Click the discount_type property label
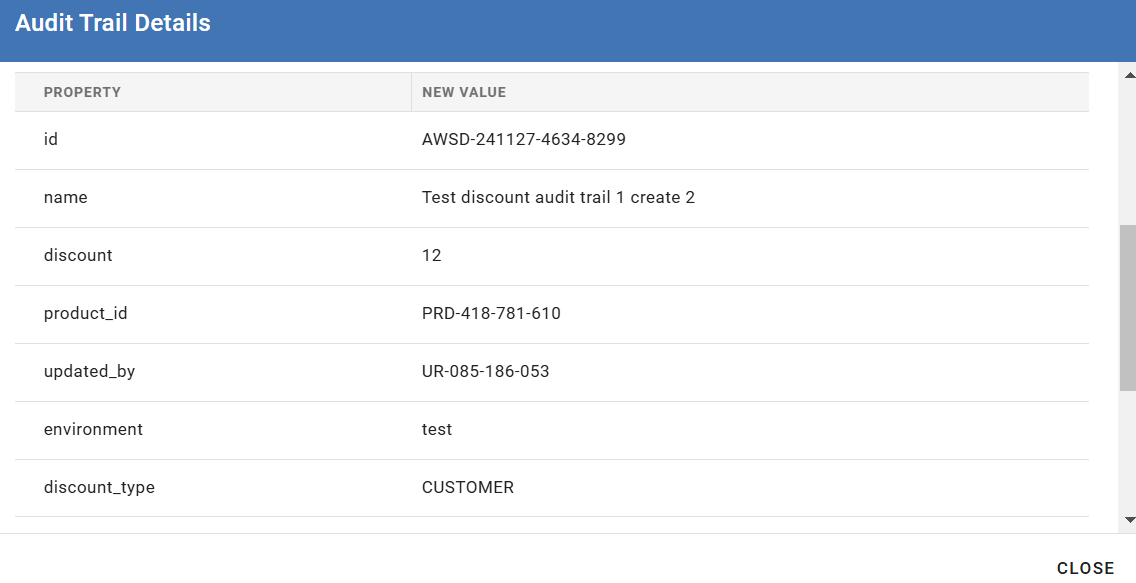This screenshot has height=583, width=1136. point(99,487)
